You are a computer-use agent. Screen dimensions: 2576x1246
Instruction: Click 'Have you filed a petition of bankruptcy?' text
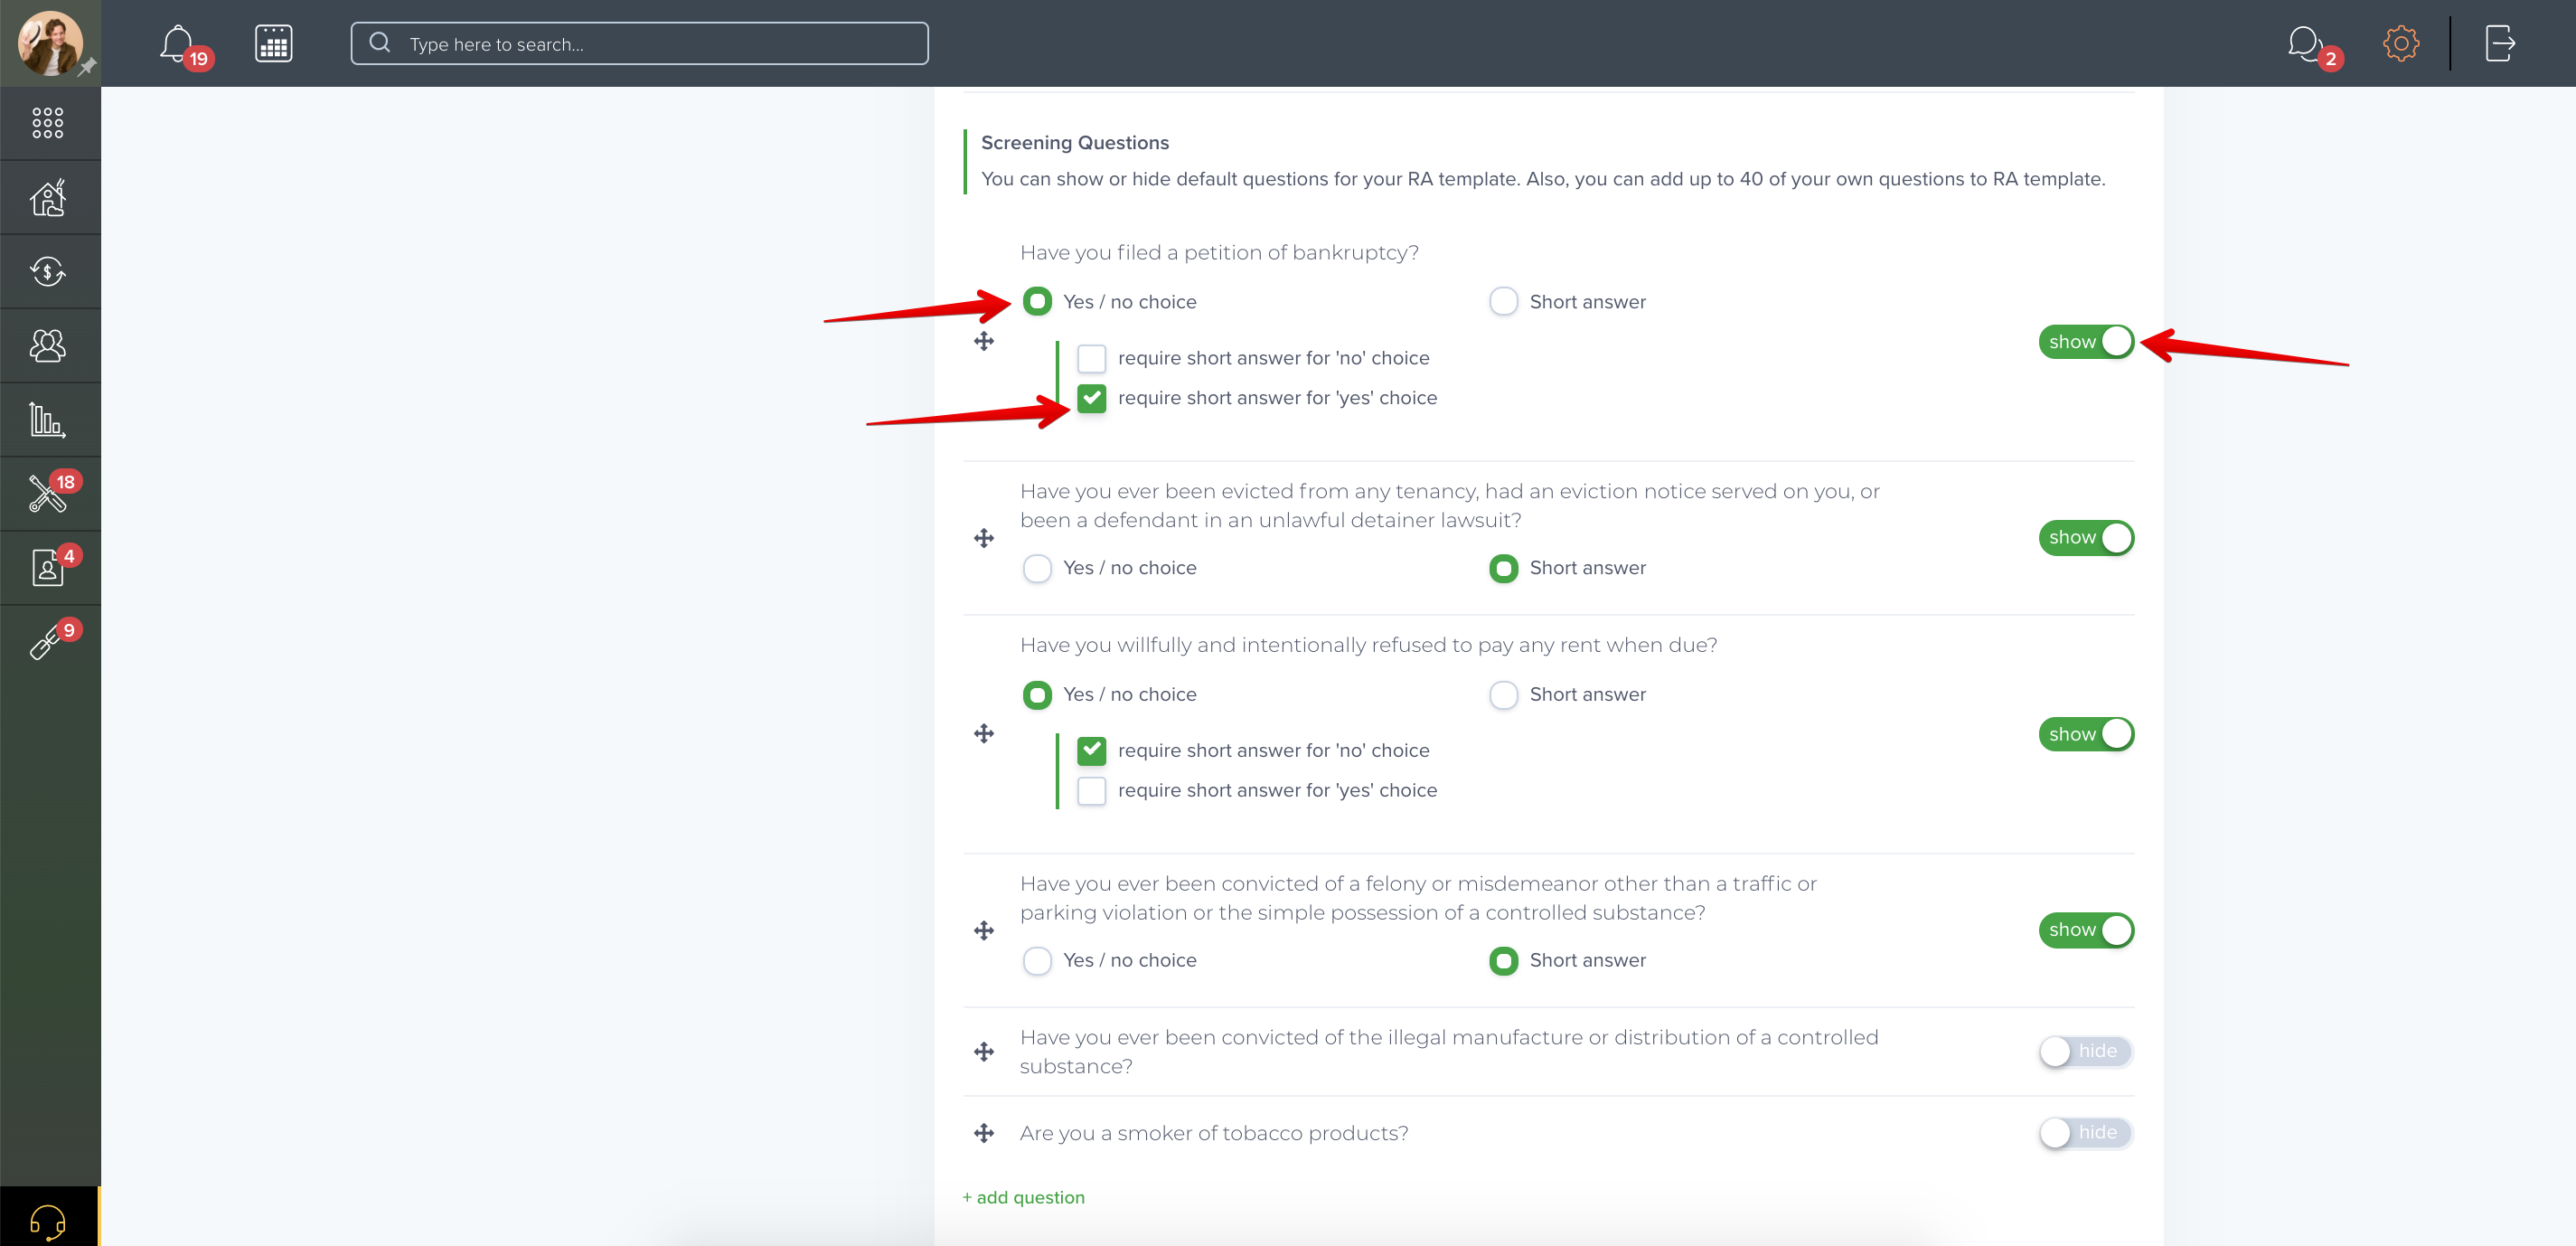(1219, 252)
